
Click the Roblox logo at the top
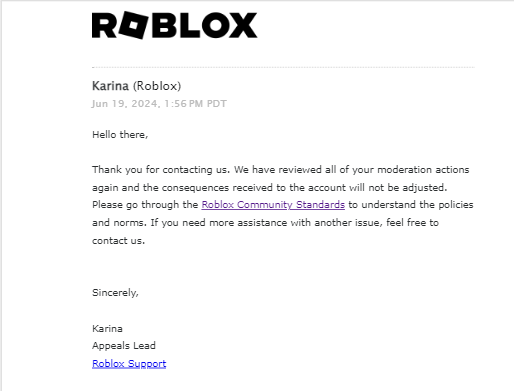(174, 25)
